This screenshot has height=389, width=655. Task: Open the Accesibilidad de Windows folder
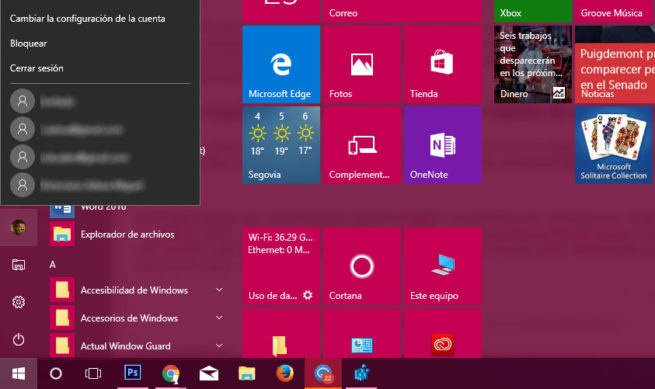(134, 290)
